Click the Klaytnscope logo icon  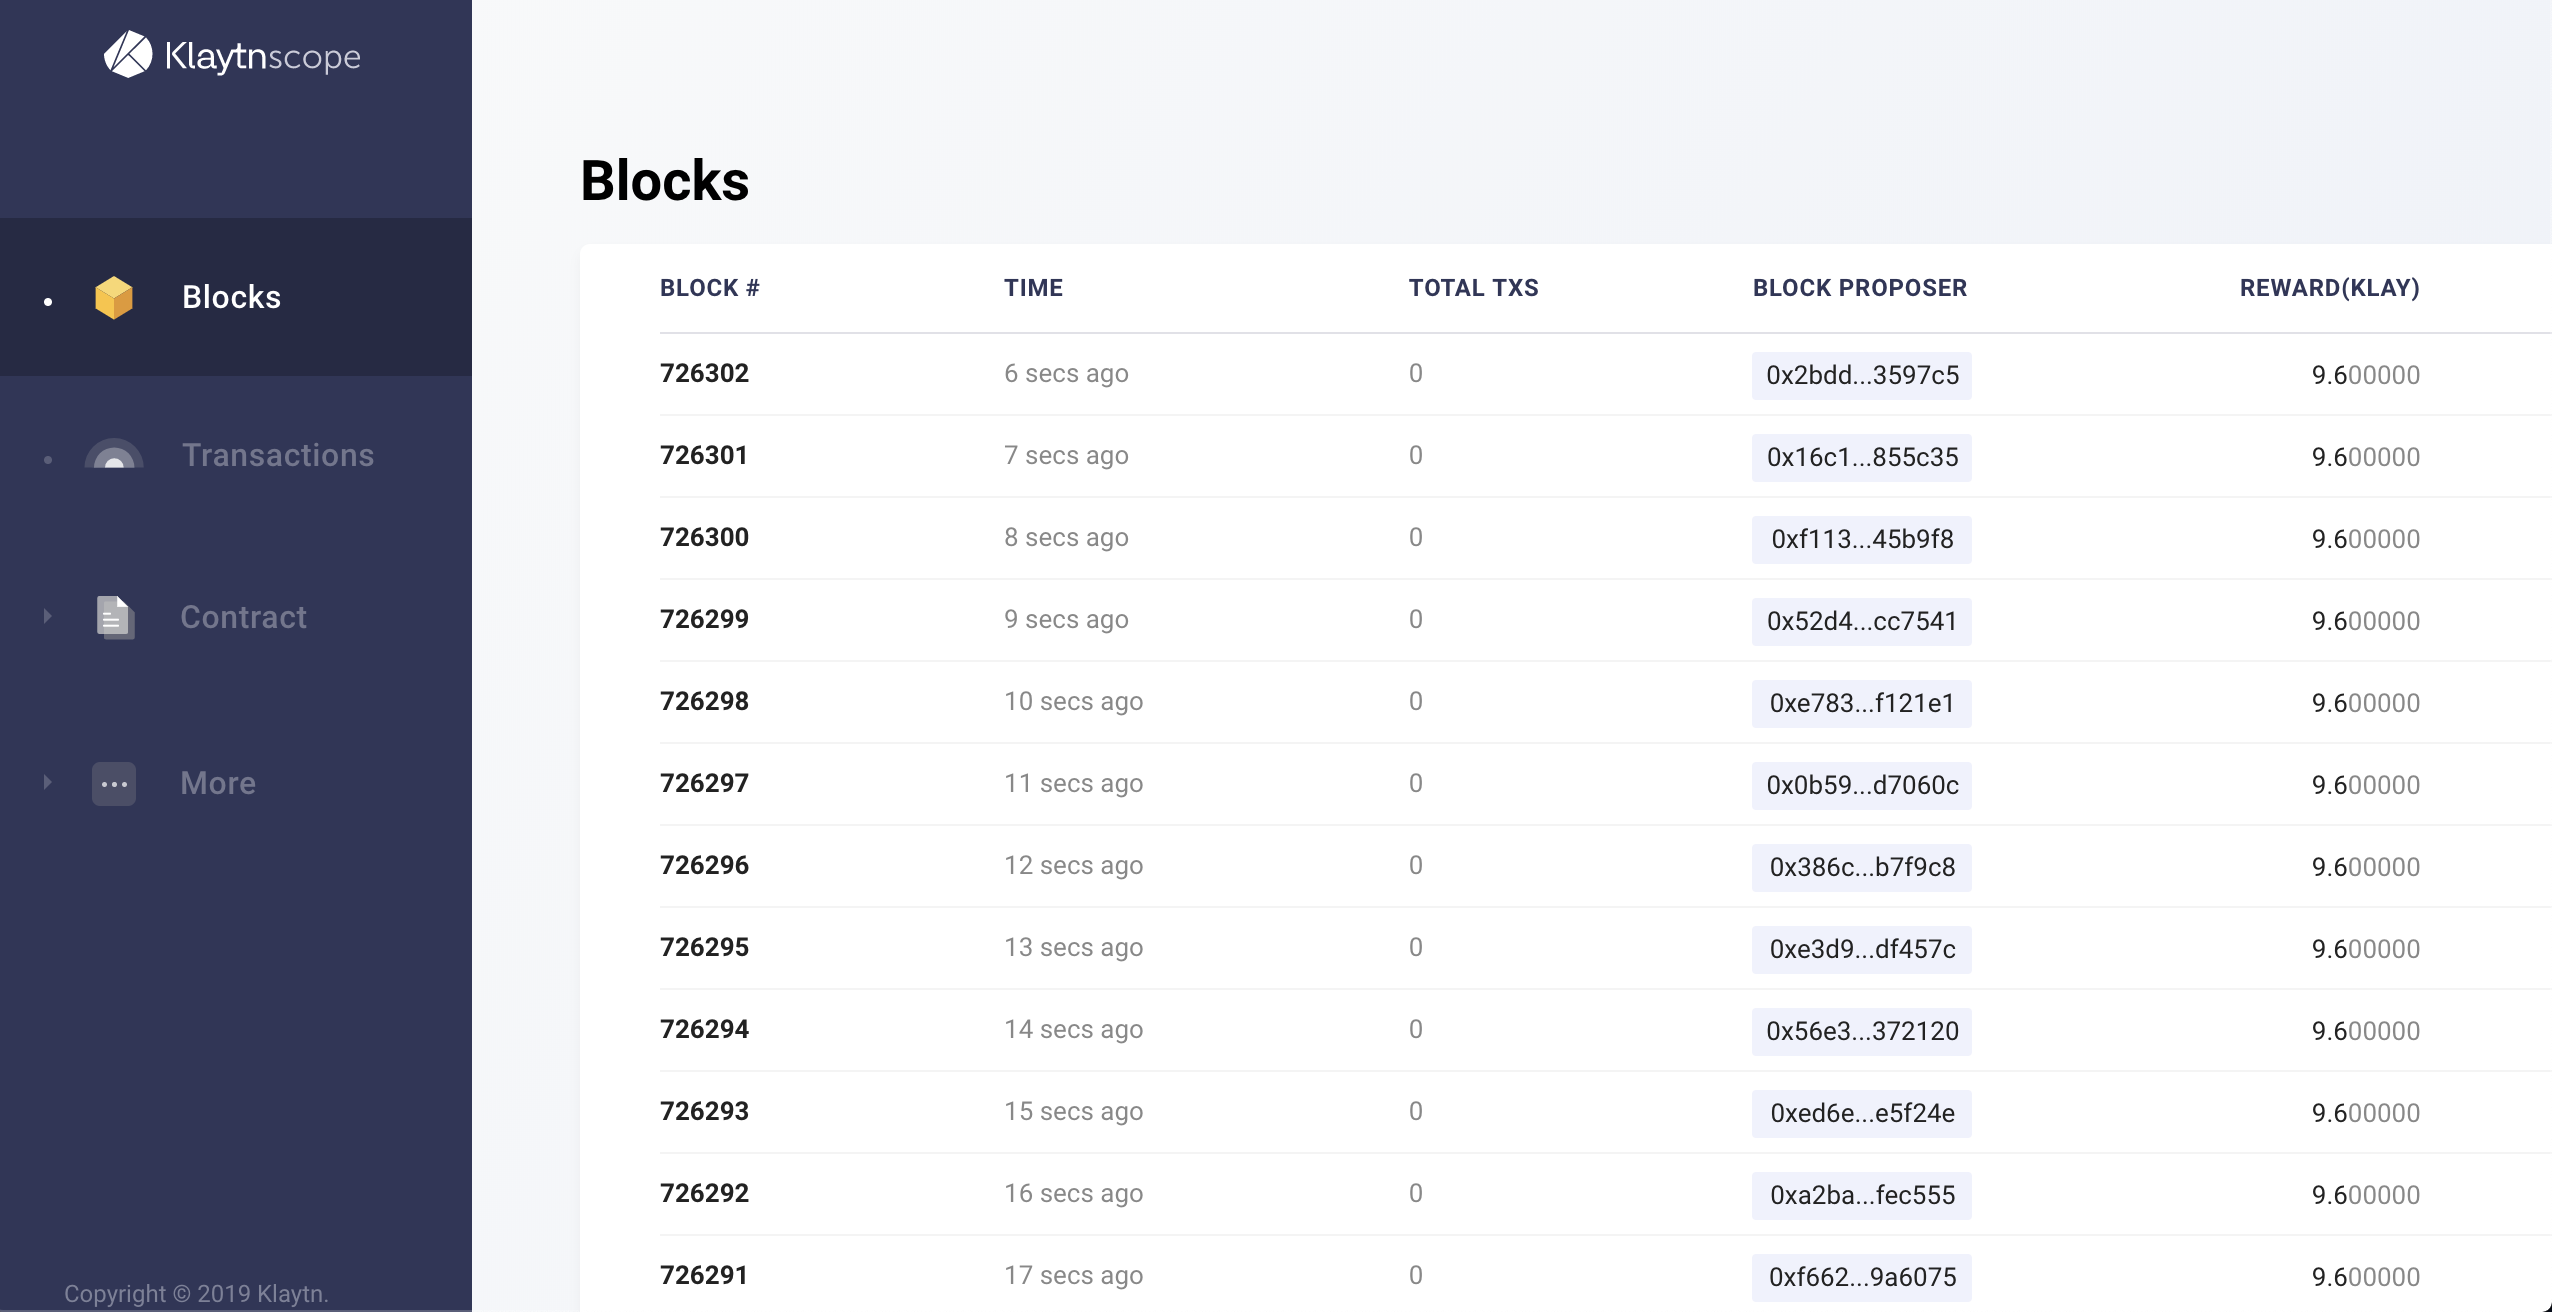point(128,54)
